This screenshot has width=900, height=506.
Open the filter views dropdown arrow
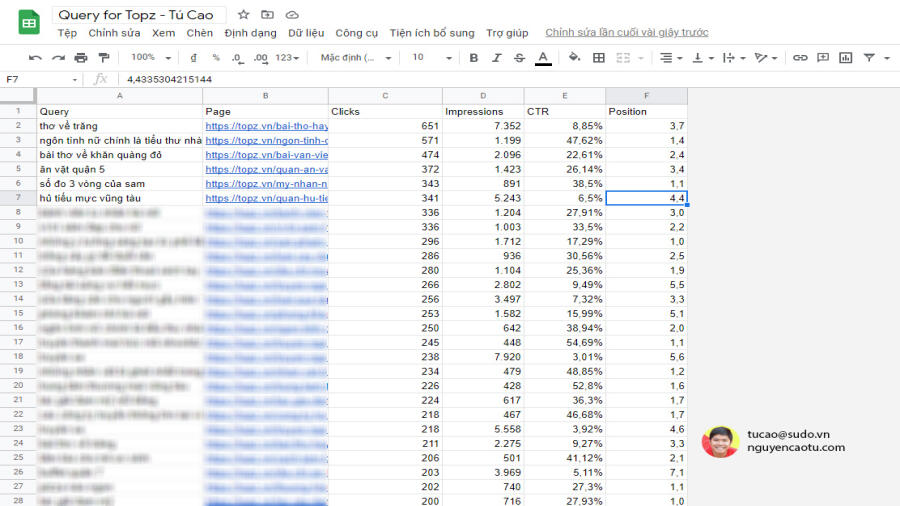(x=887, y=58)
